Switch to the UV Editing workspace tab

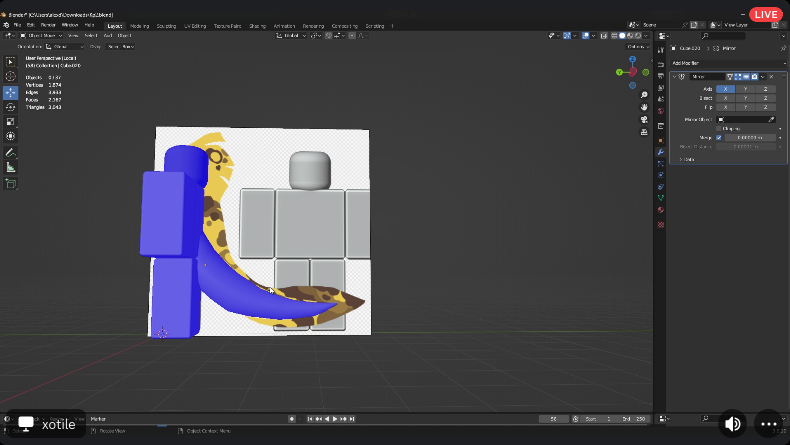coord(195,26)
